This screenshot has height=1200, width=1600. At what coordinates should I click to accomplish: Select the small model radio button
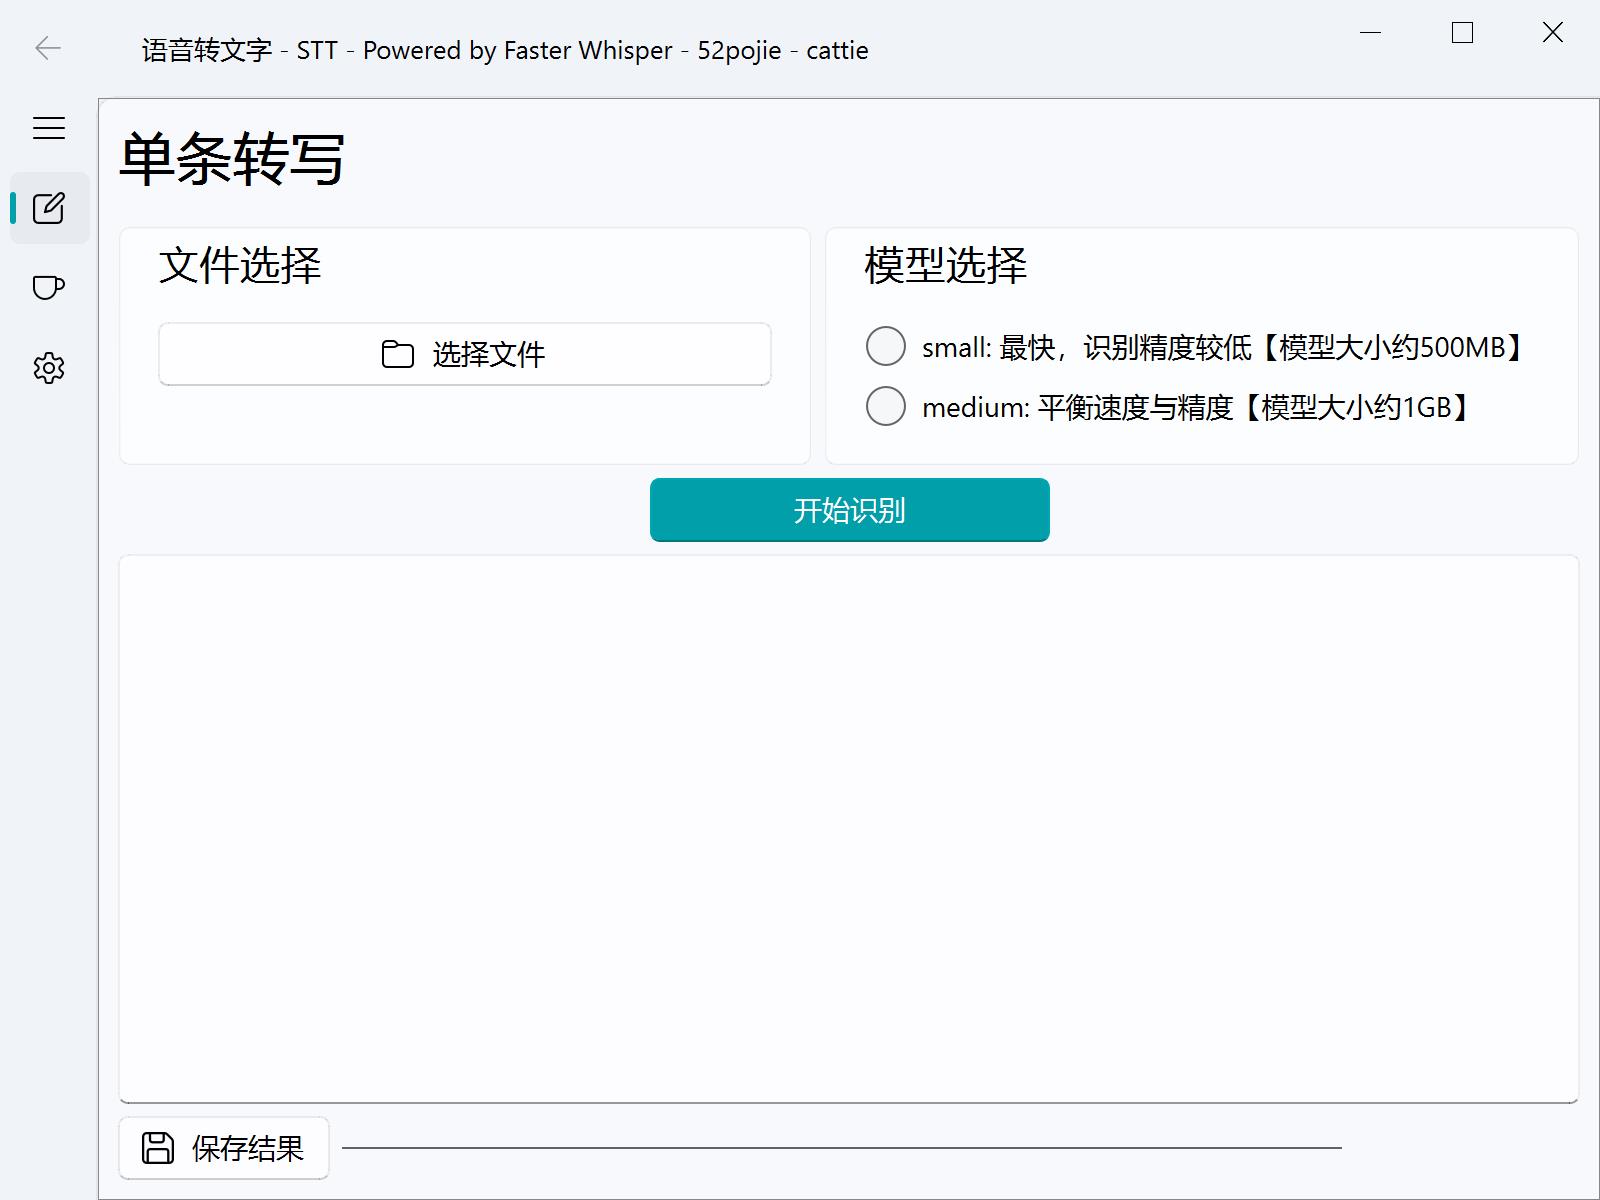[885, 347]
